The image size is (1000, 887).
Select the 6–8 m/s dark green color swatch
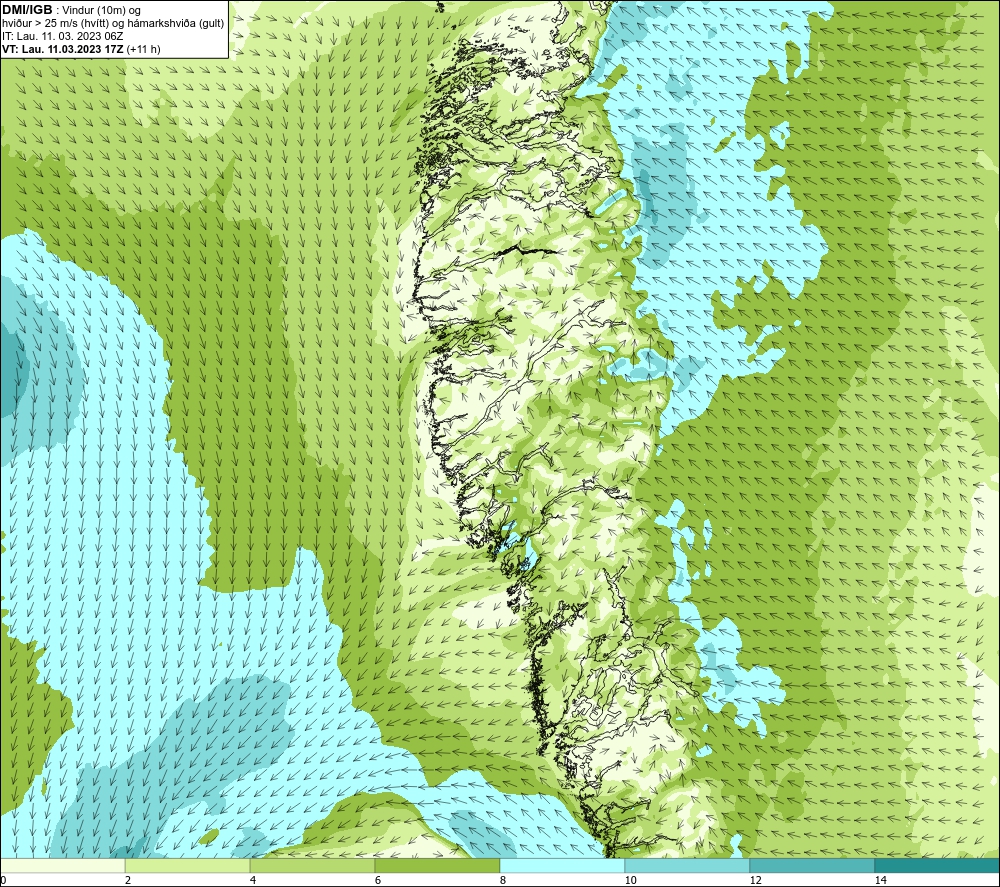[x=438, y=865]
